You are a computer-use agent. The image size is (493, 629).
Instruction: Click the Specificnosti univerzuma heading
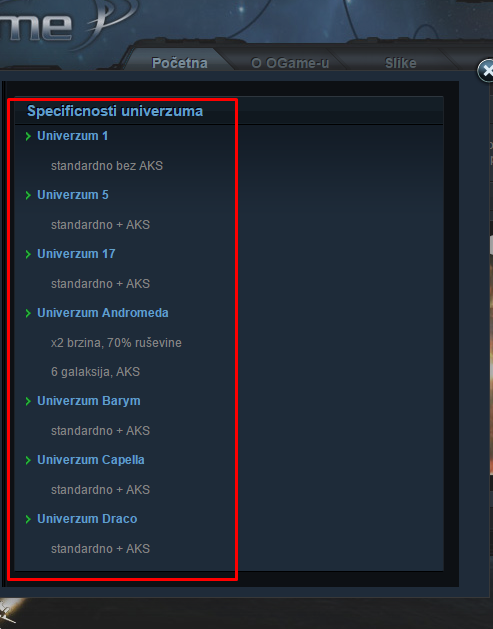coord(115,111)
